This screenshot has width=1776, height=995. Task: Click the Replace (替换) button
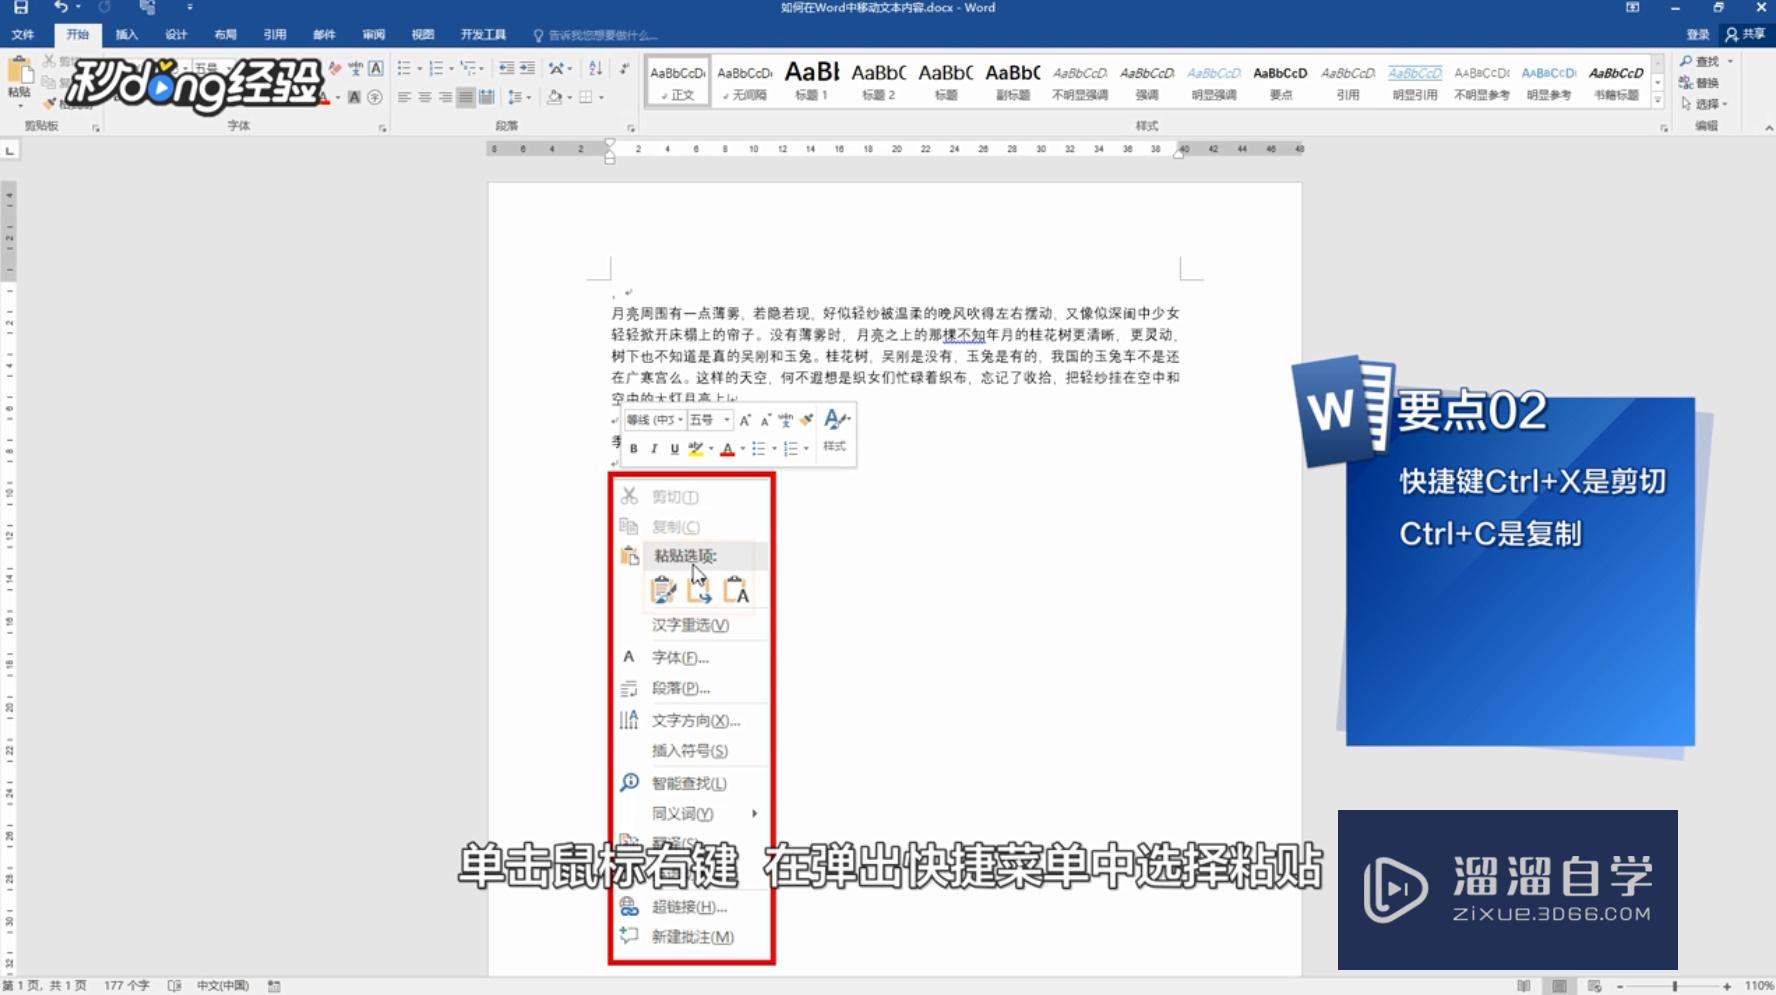coord(1700,83)
